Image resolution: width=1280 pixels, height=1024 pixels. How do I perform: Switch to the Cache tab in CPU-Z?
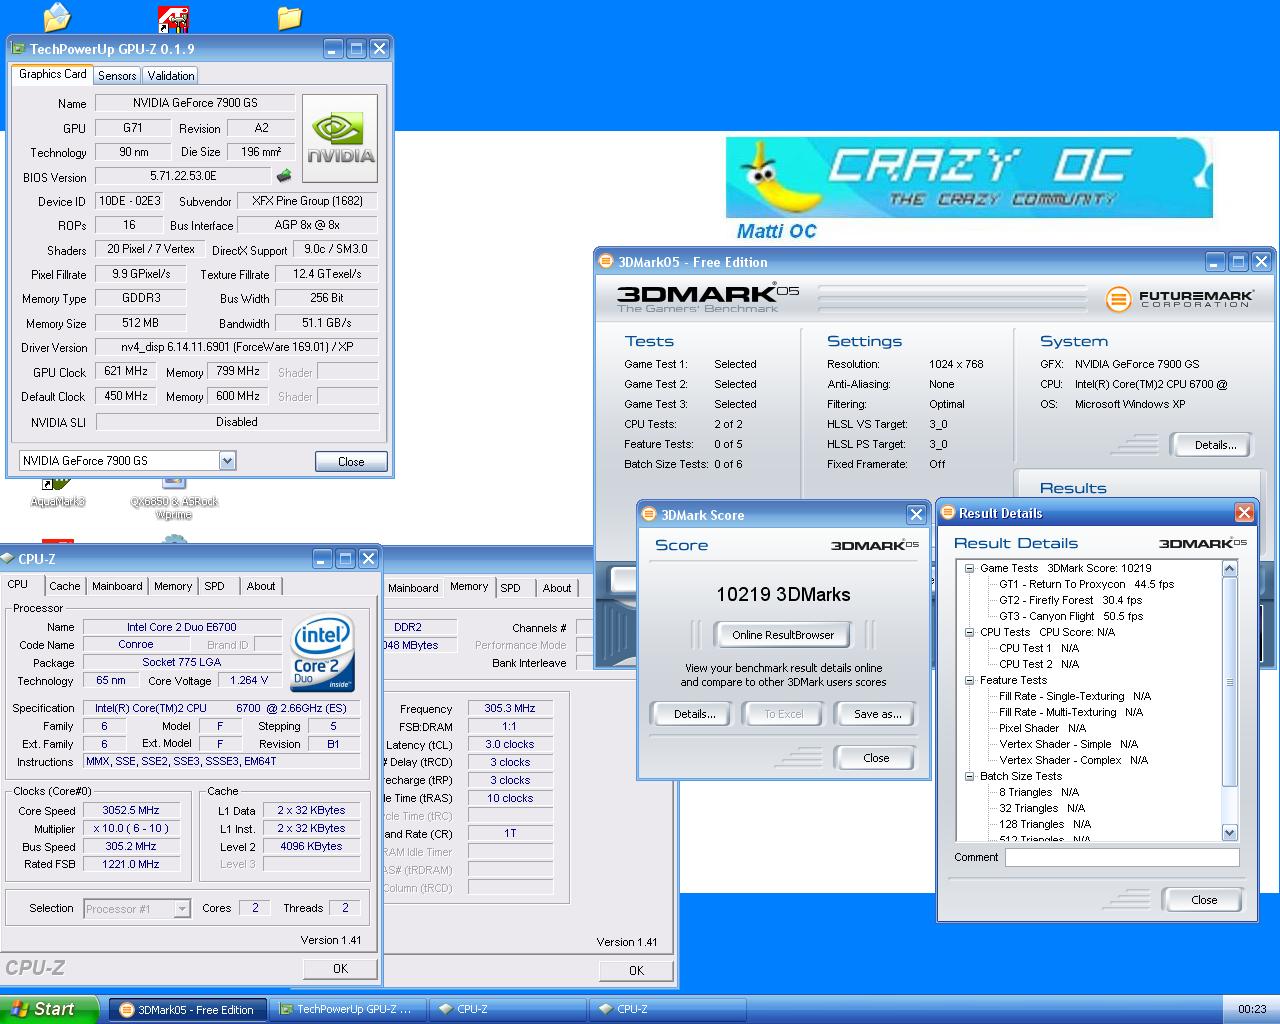pyautogui.click(x=65, y=586)
